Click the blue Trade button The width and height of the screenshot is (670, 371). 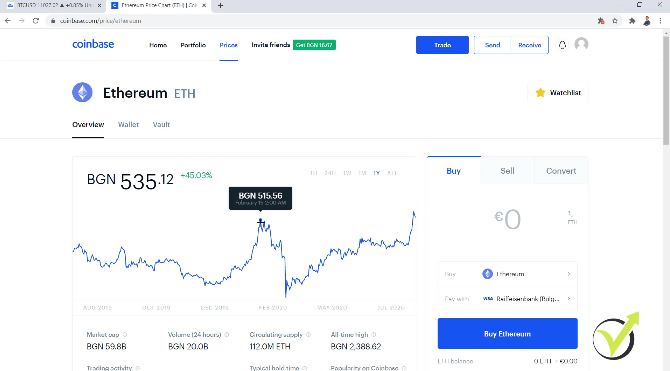[442, 45]
